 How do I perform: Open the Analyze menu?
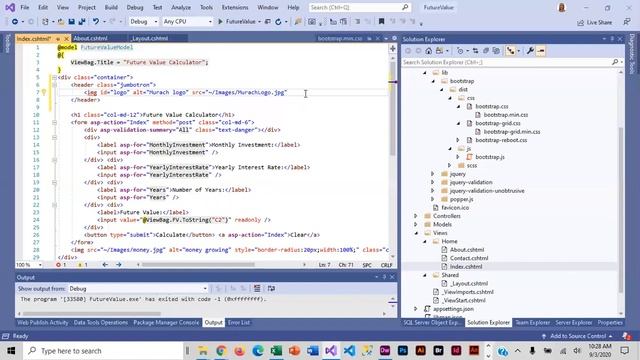click(x=181, y=7)
